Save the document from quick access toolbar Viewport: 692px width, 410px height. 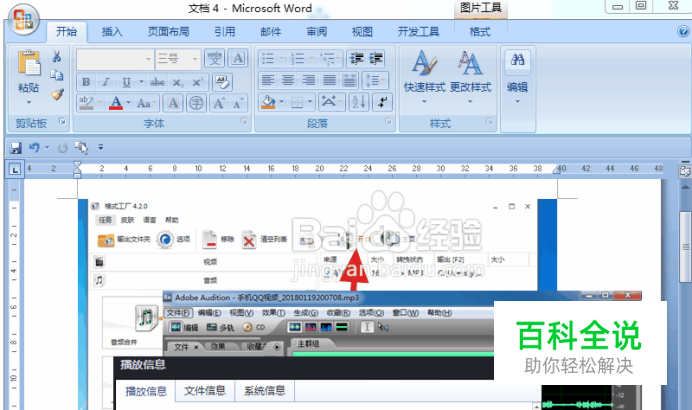click(16, 147)
